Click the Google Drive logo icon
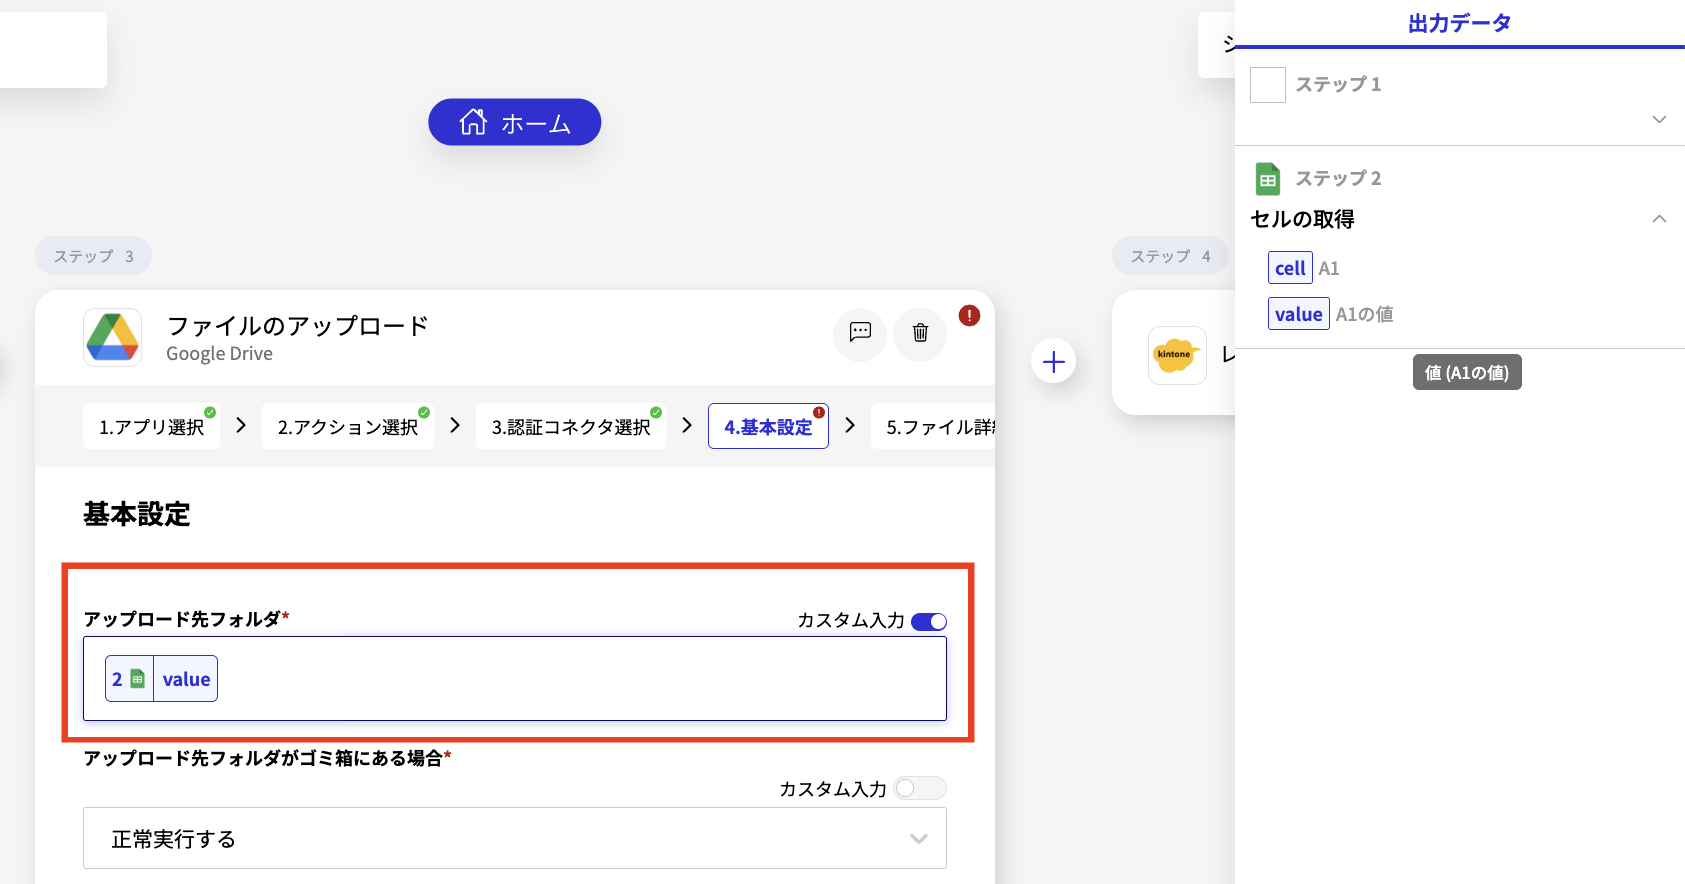Screen dimensions: 1685x884 (x=112, y=337)
